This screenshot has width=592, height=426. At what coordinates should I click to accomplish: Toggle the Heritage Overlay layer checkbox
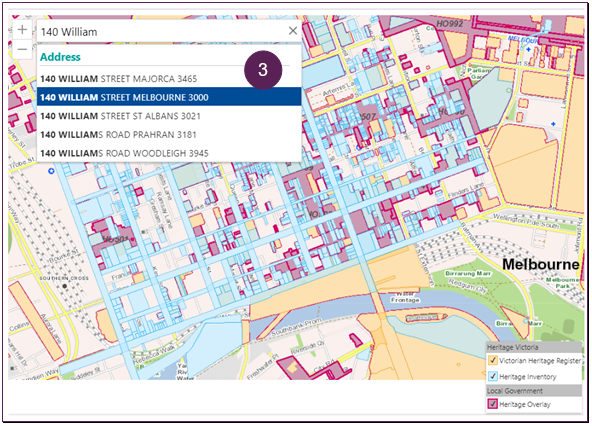(x=492, y=404)
